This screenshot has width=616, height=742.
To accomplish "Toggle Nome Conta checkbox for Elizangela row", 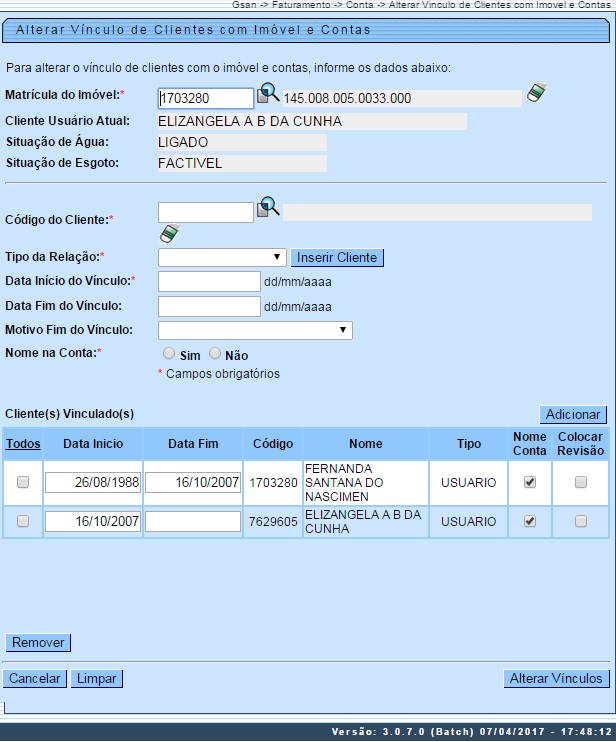I will pos(530,521).
